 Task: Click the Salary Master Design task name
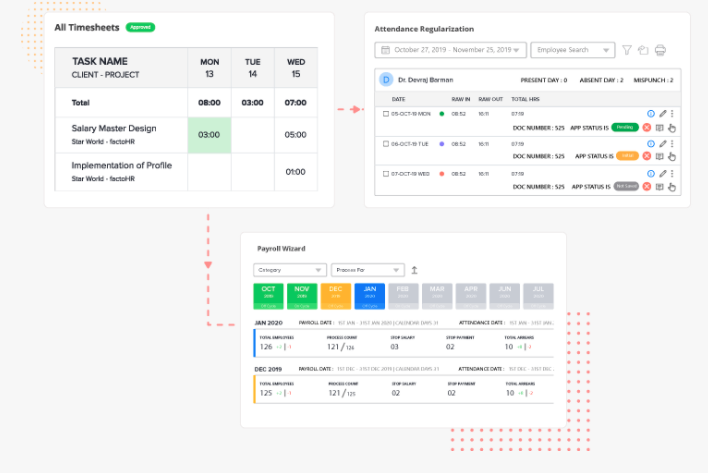click(x=114, y=129)
